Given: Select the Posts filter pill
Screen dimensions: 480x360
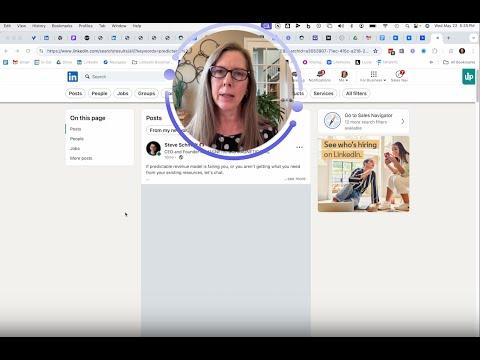Looking at the screenshot, I should (75, 93).
